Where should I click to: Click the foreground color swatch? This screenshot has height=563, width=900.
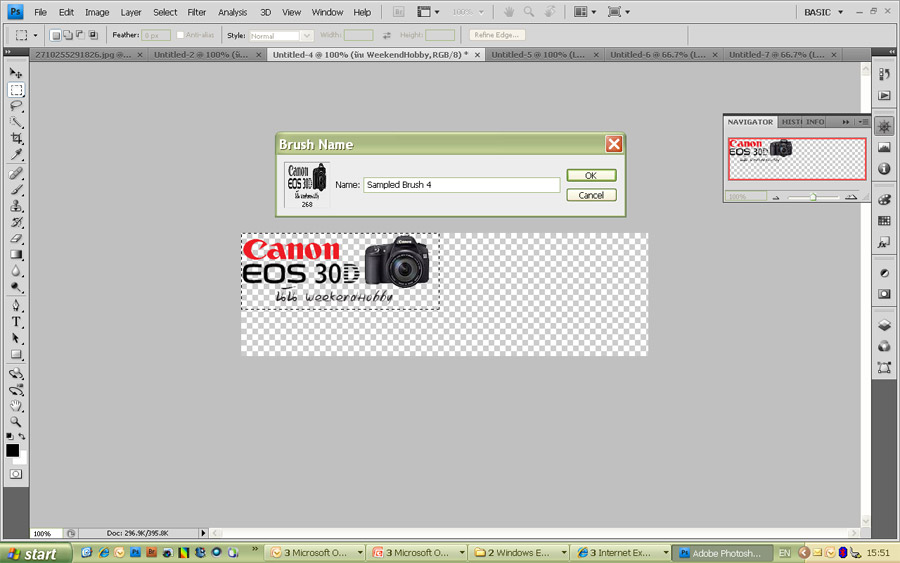click(12, 451)
